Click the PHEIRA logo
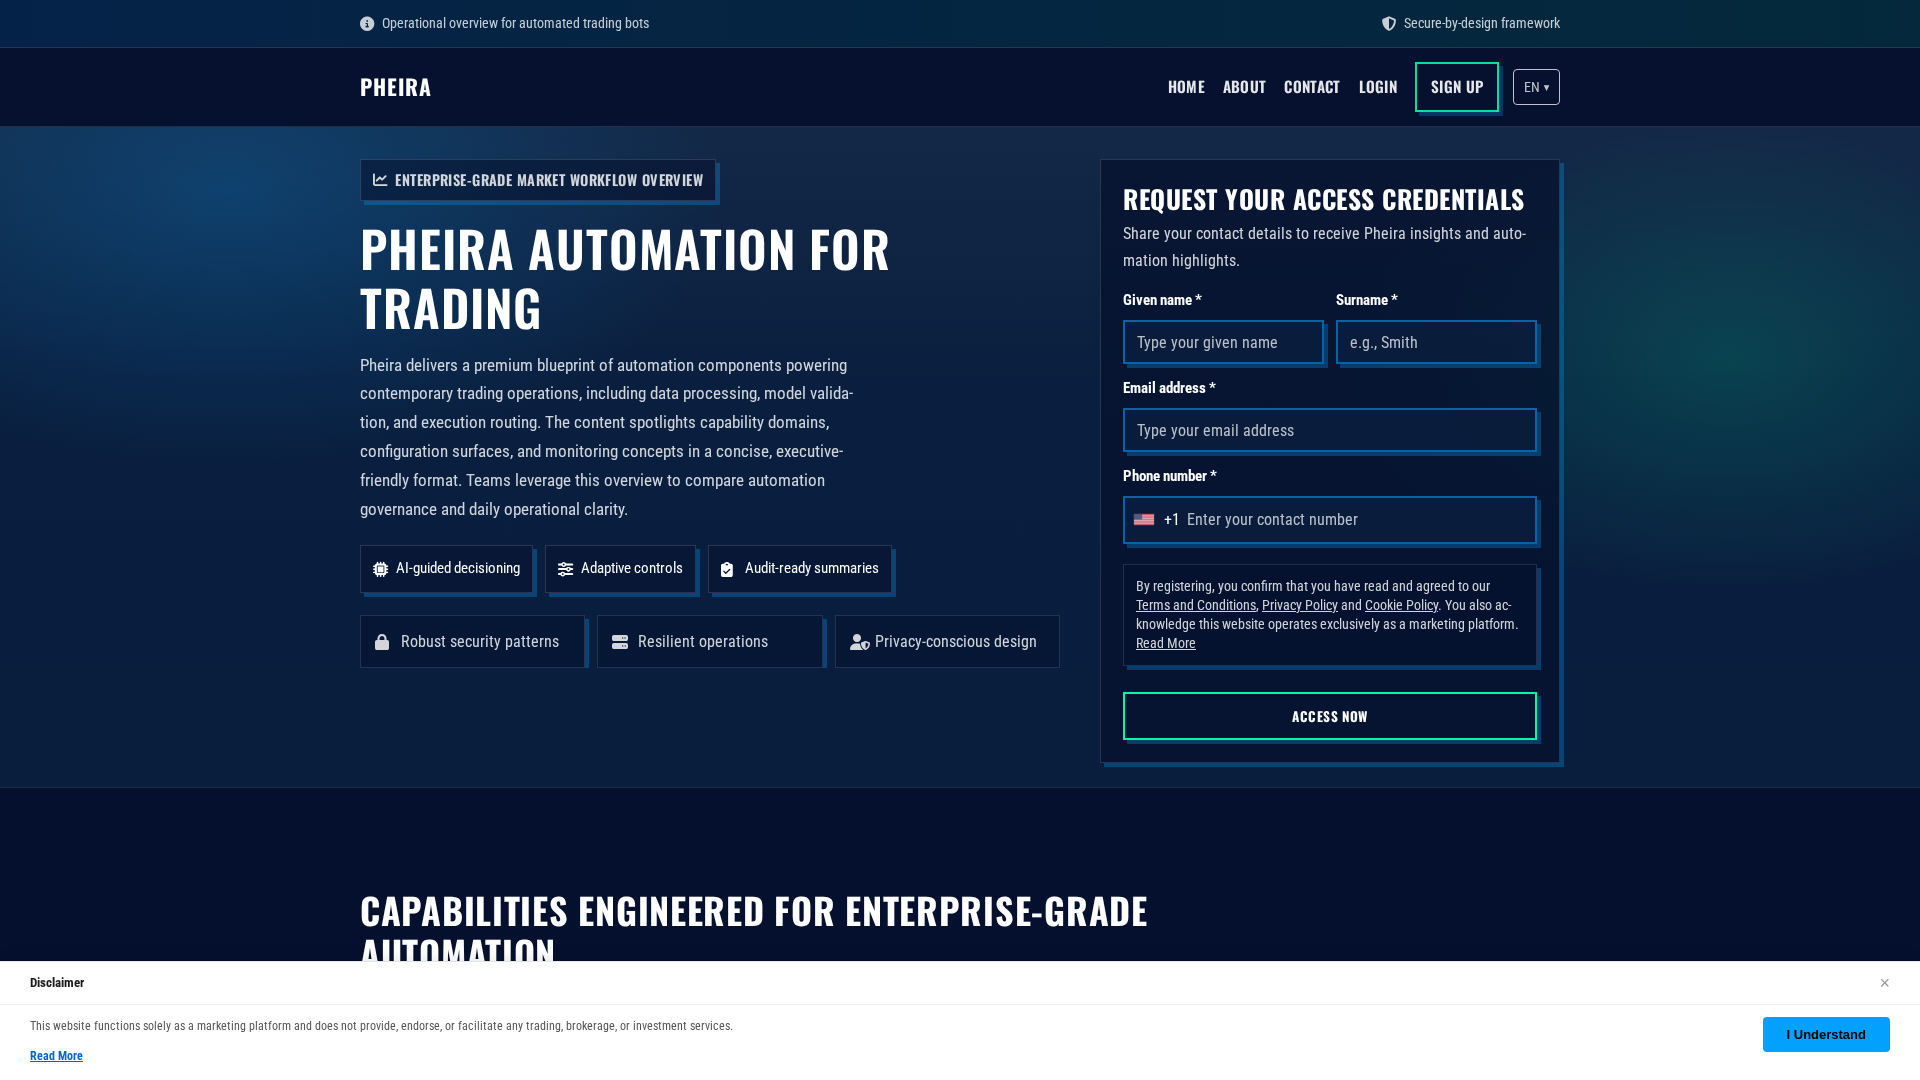 (x=396, y=87)
